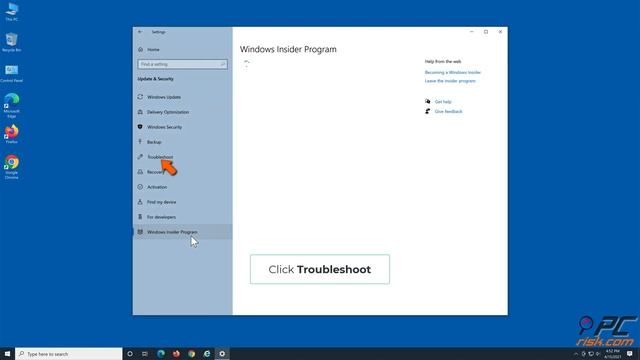640x360 pixels.
Task: Click the magnifier icon in Find a setting
Action: coord(222,64)
